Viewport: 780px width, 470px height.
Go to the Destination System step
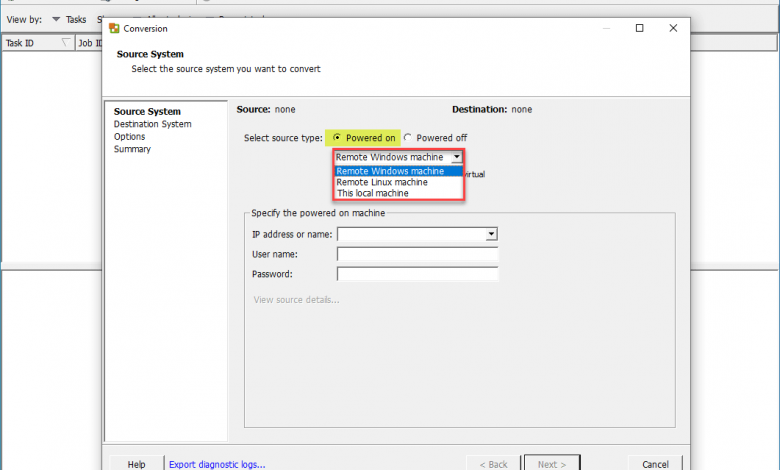coord(152,124)
